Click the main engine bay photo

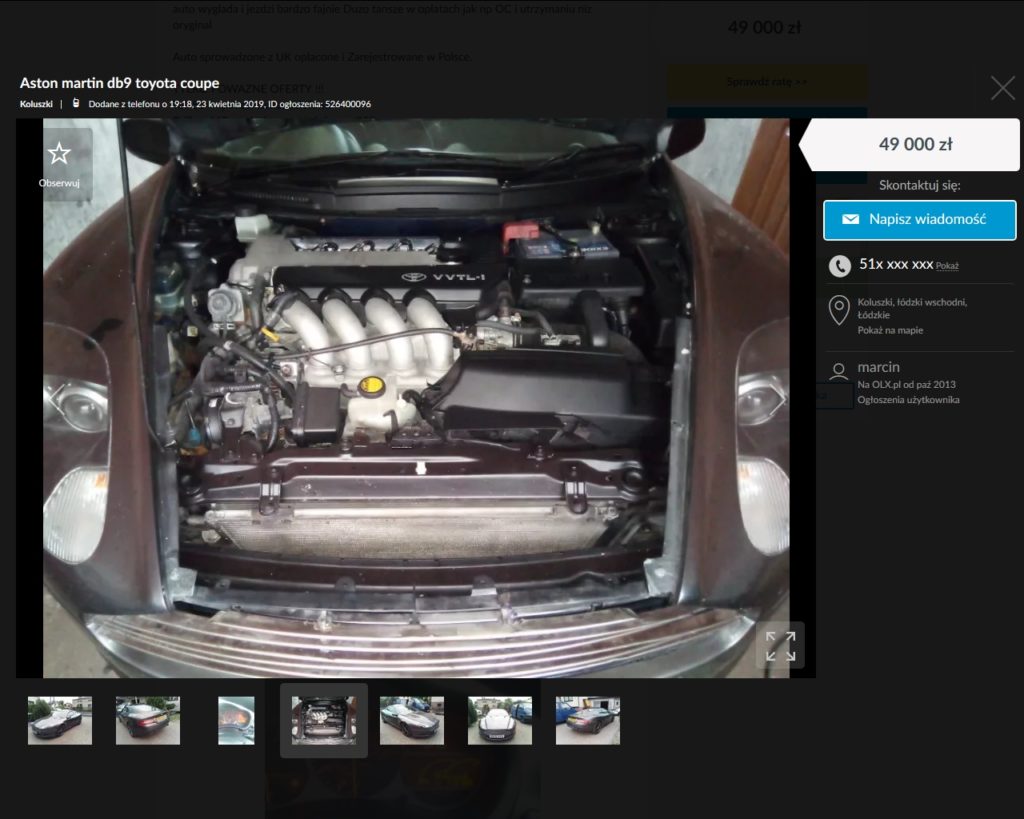(416, 398)
